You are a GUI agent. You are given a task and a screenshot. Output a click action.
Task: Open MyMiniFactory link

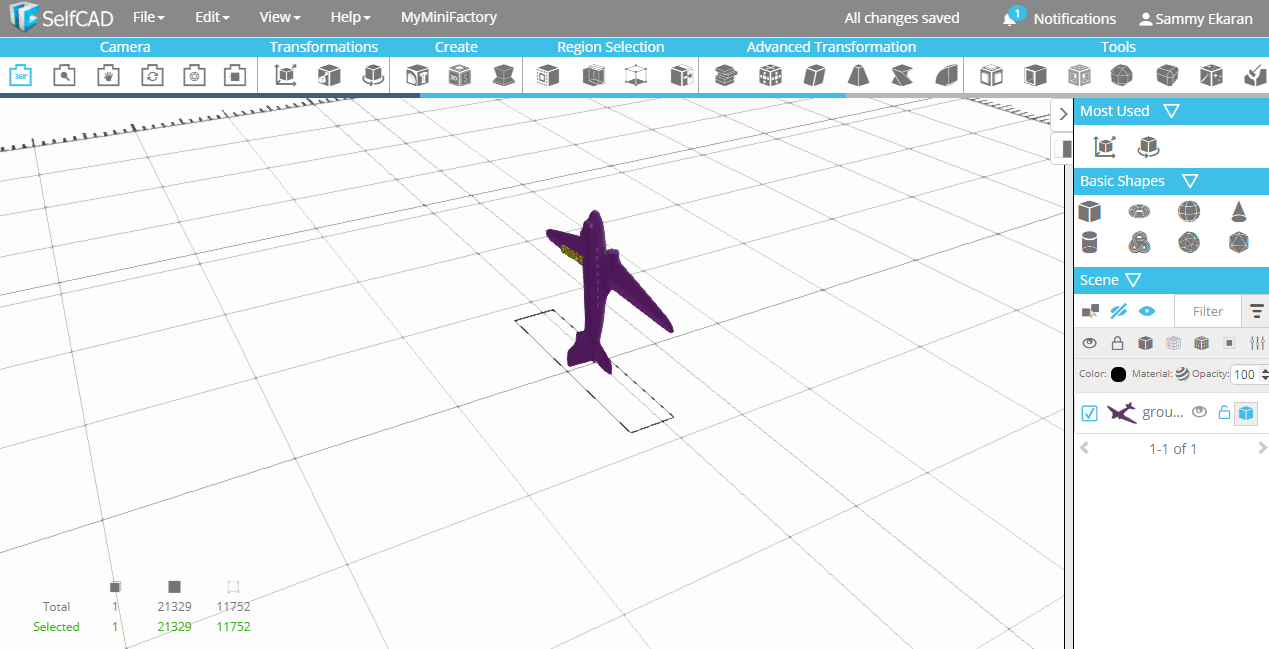[x=449, y=17]
